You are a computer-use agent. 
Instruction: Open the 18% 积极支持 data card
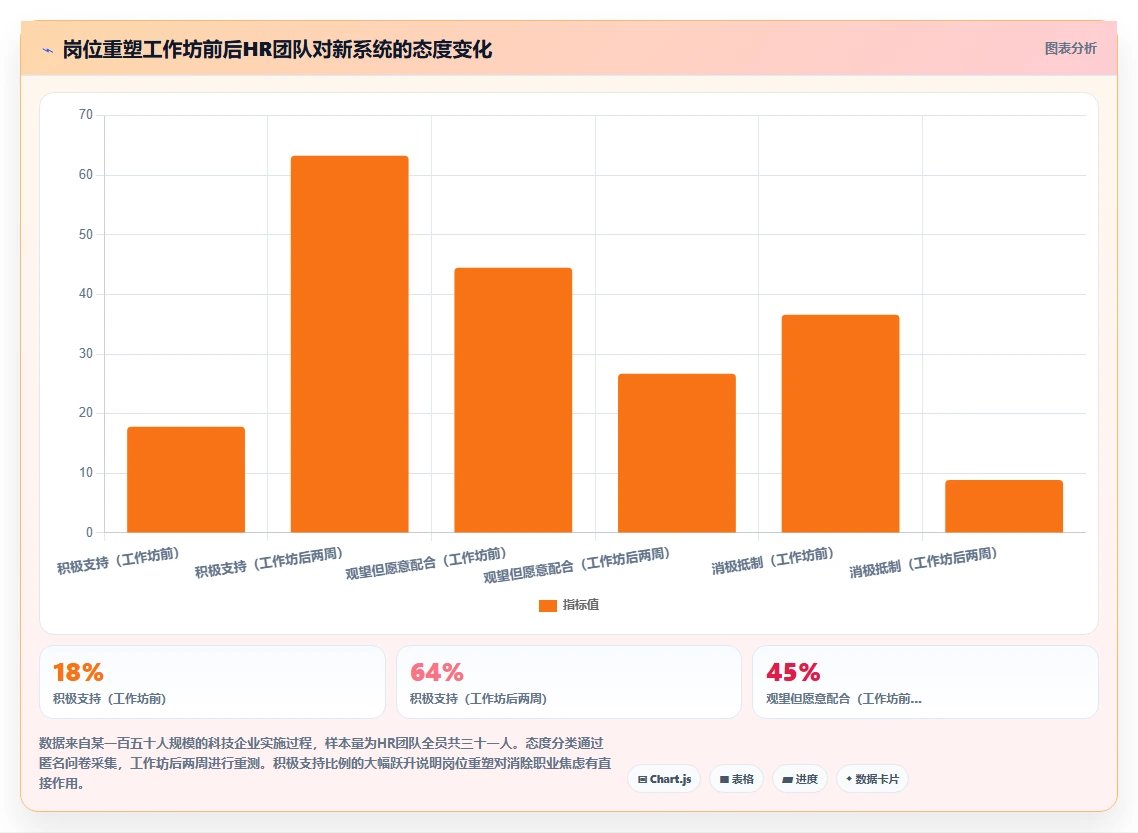click(212, 682)
